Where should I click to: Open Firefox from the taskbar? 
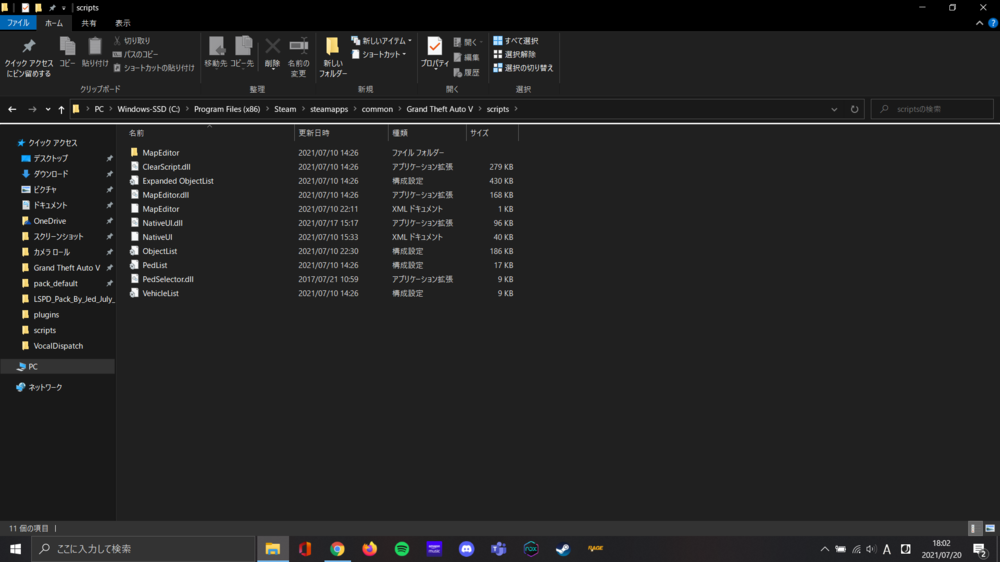(x=369, y=549)
